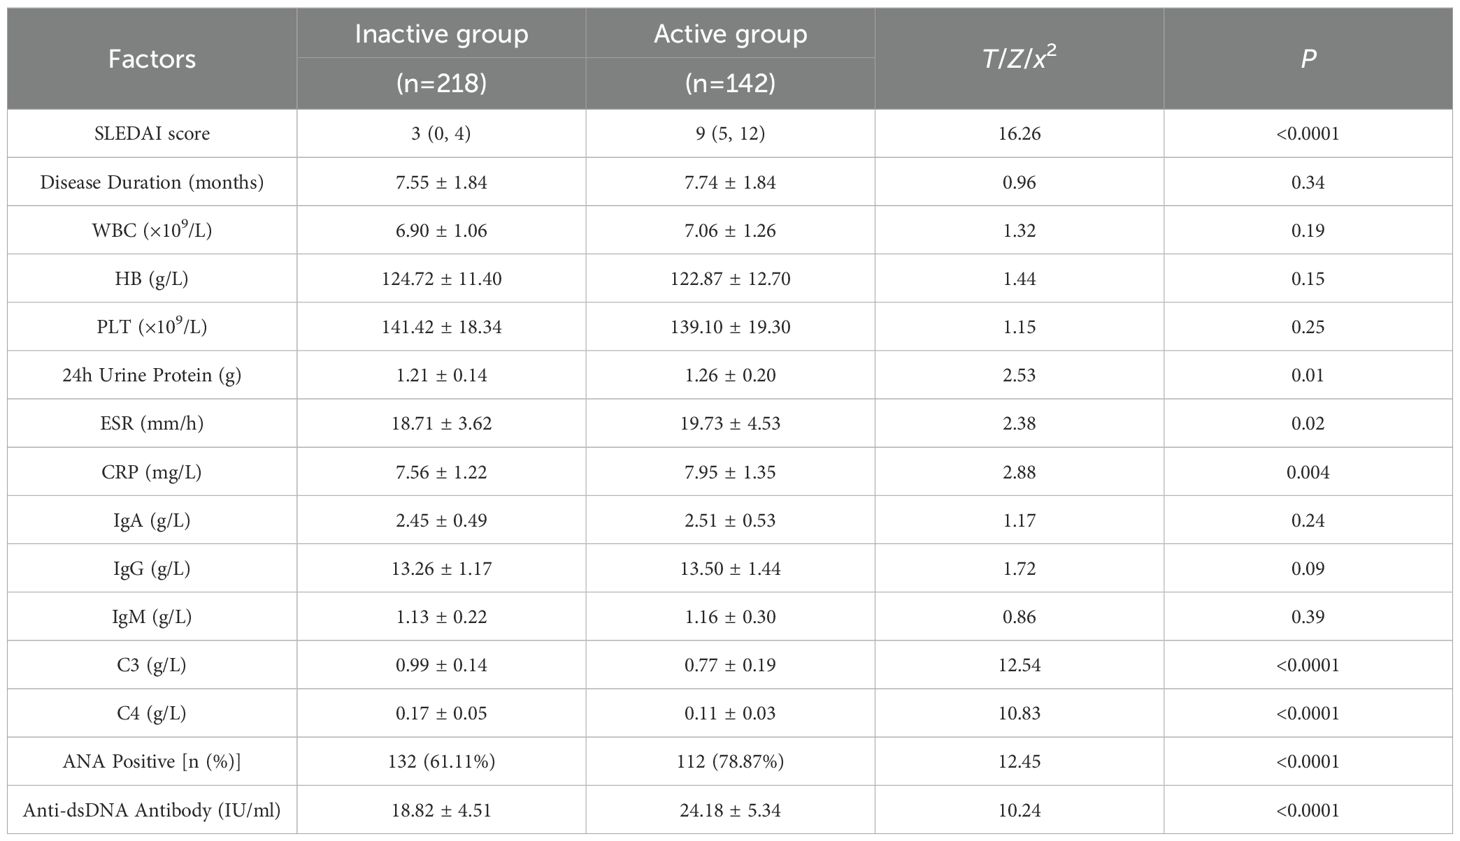
Task: Select the ESR statistic value 2.38
Action: [x=1019, y=423]
